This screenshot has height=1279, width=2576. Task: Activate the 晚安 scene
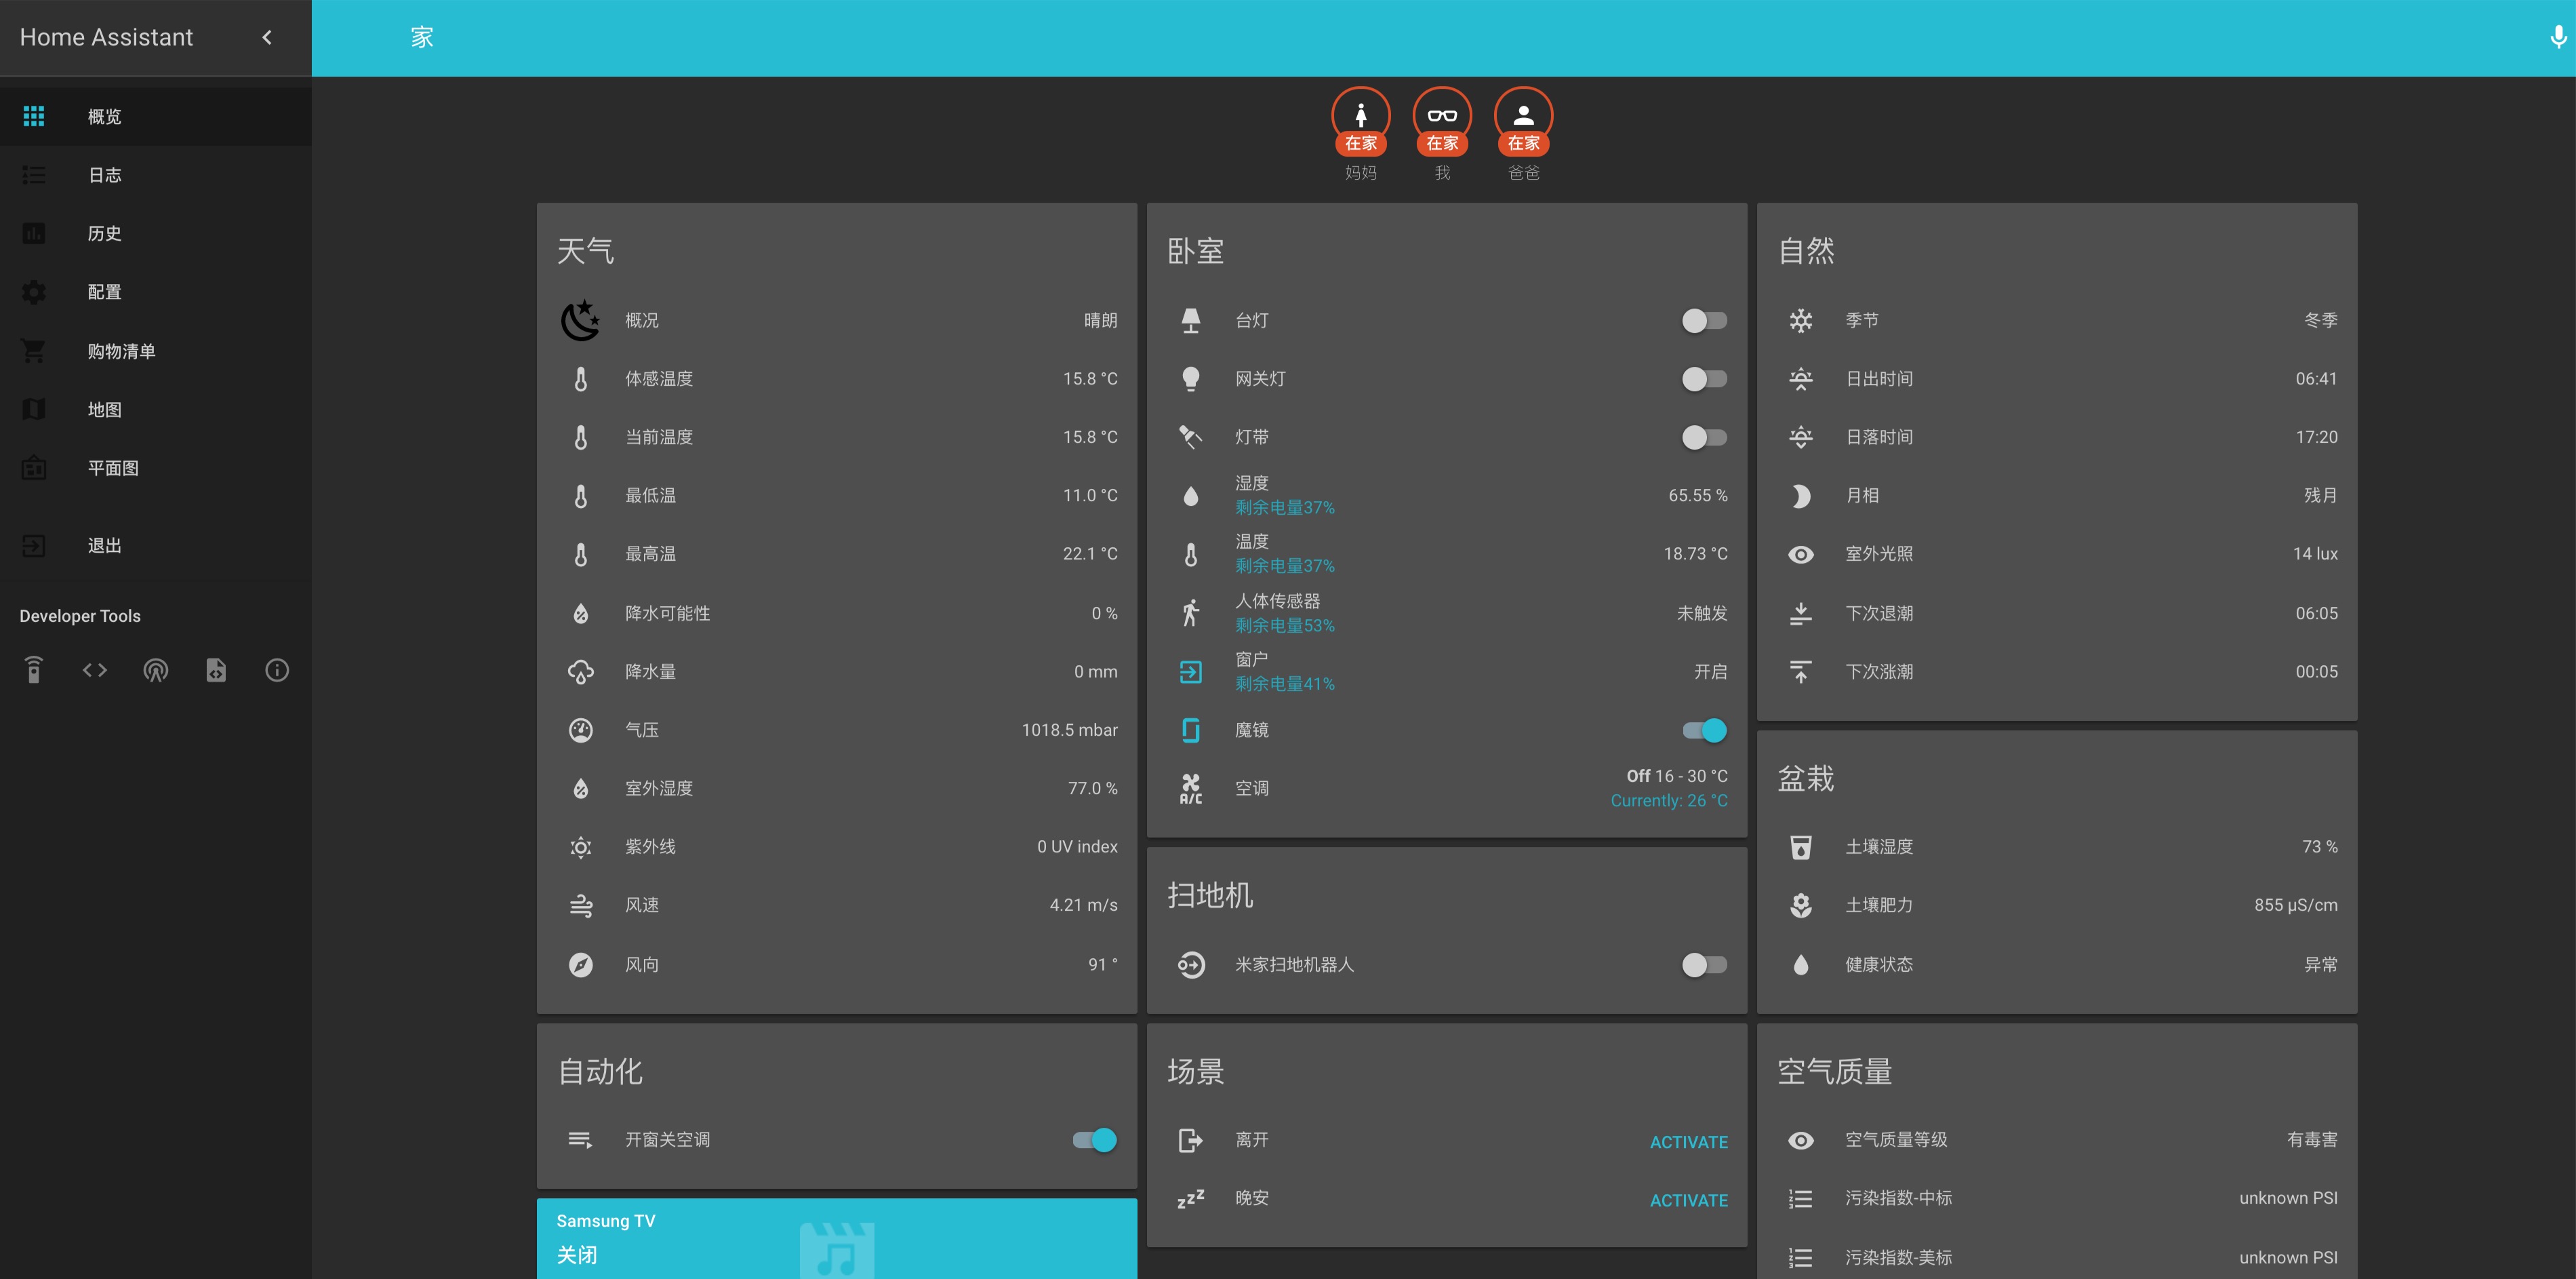[x=1688, y=1199]
